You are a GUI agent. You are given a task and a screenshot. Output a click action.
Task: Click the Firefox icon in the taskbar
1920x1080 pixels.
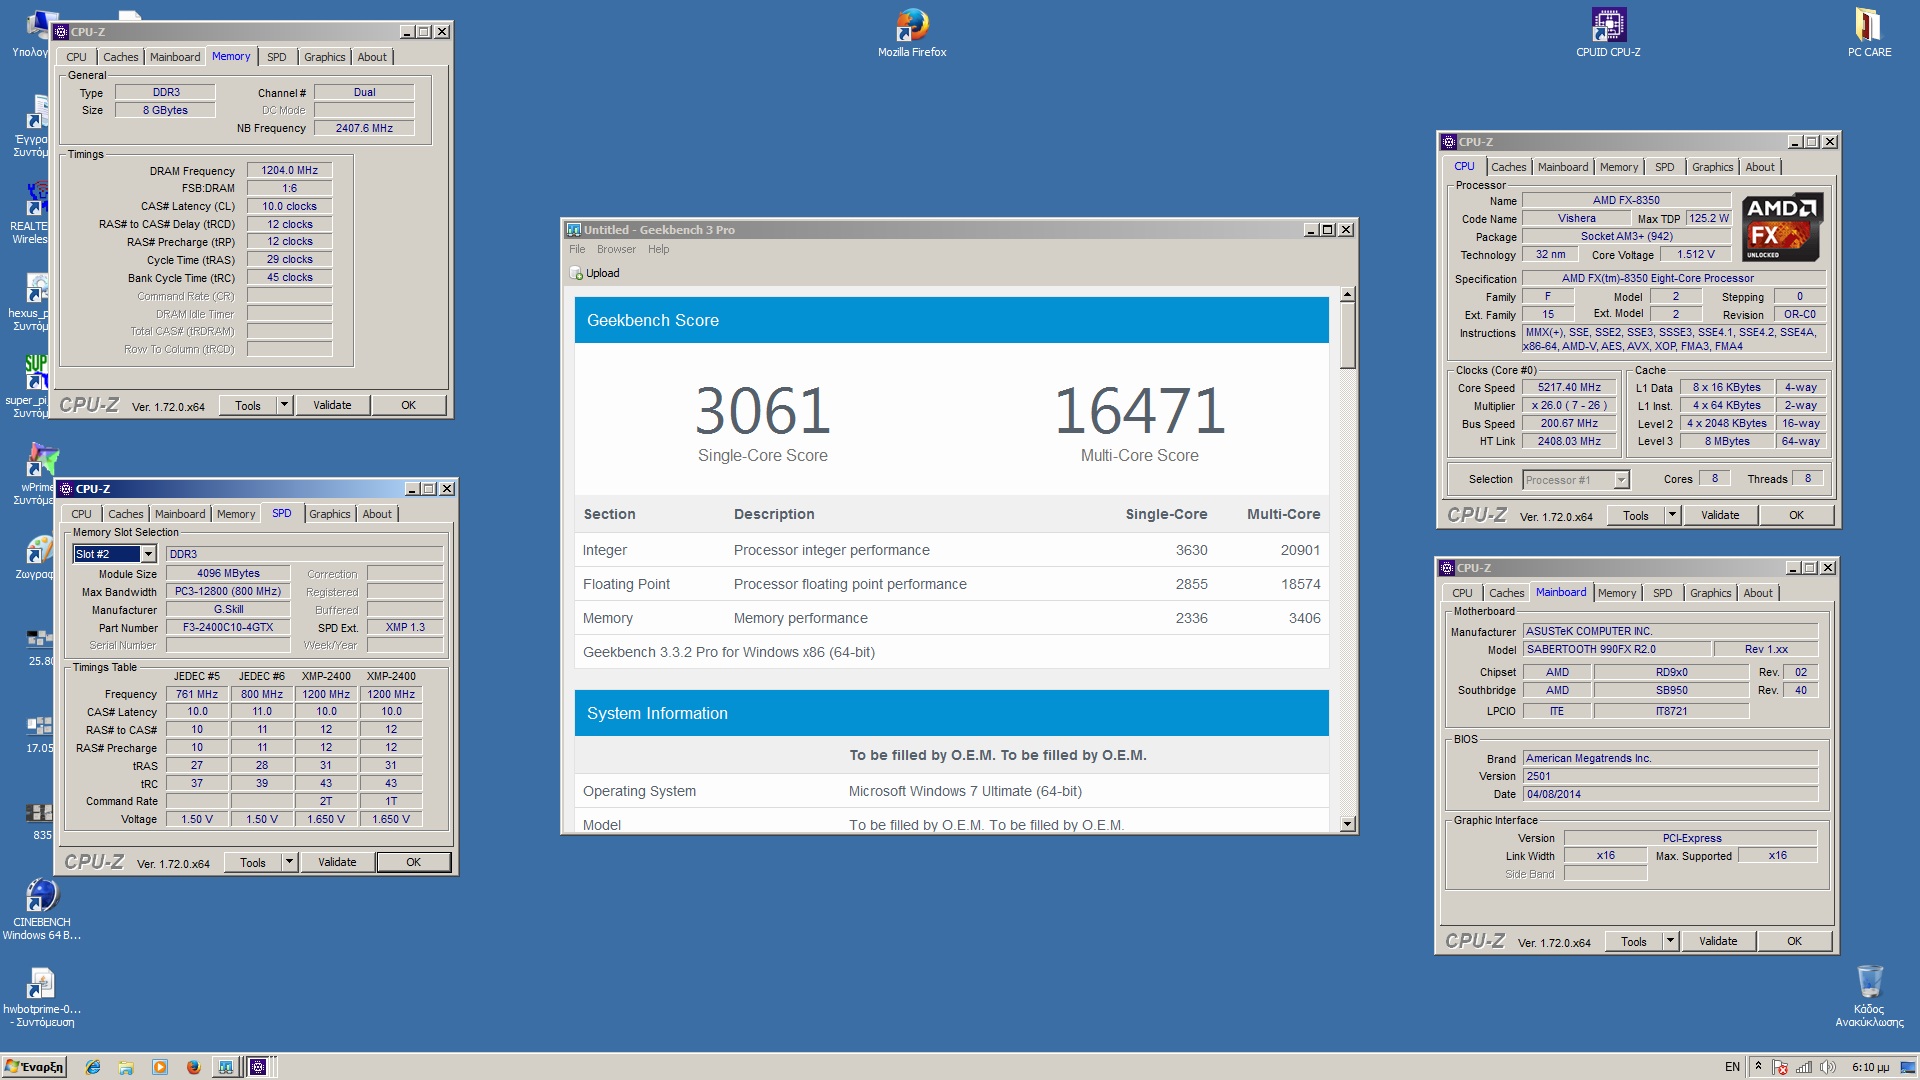click(x=194, y=1067)
